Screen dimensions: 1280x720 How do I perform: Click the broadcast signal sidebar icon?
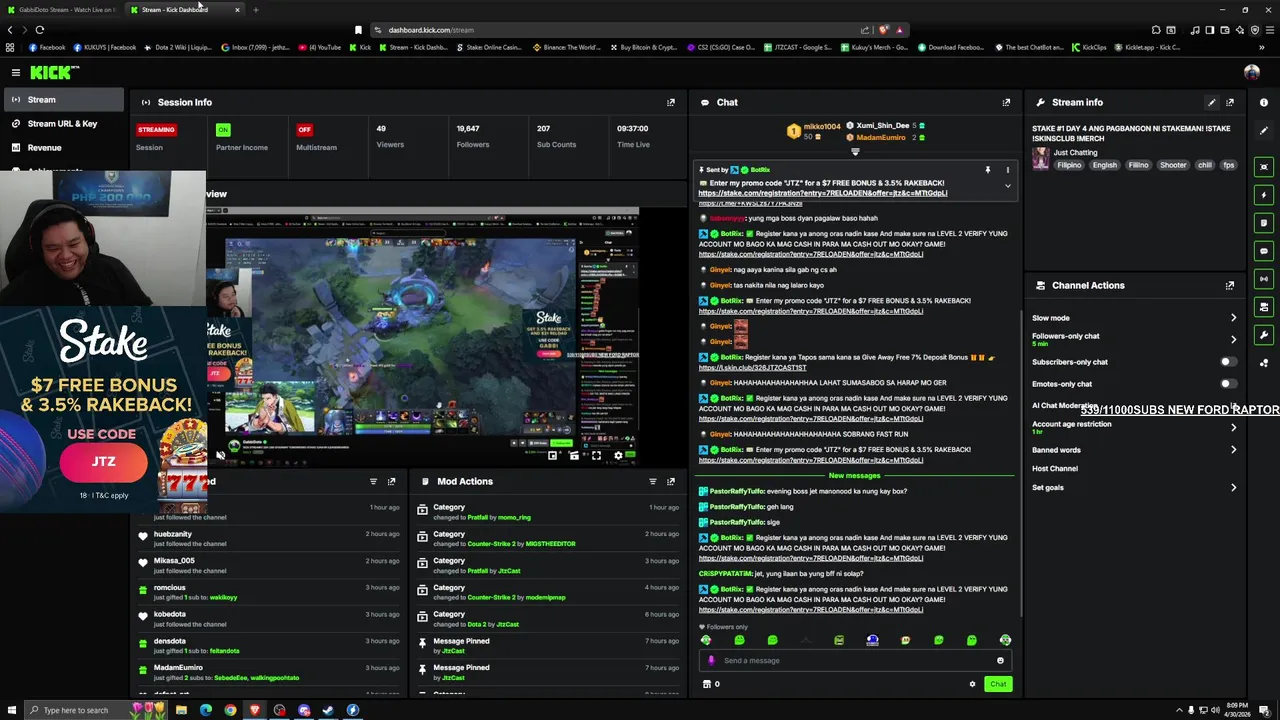tap(1264, 279)
